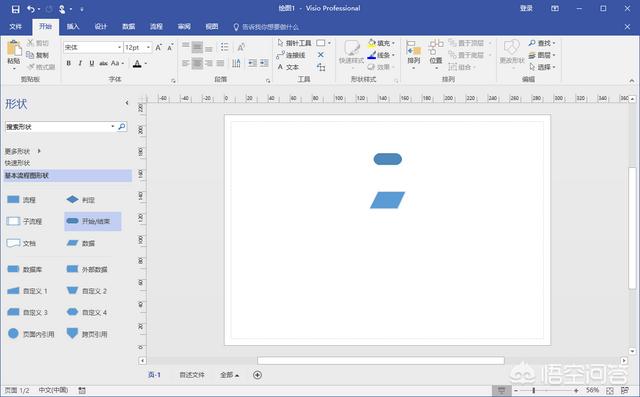This screenshot has height=397, width=640.
Task: Open the font size dropdown
Action: point(148,47)
